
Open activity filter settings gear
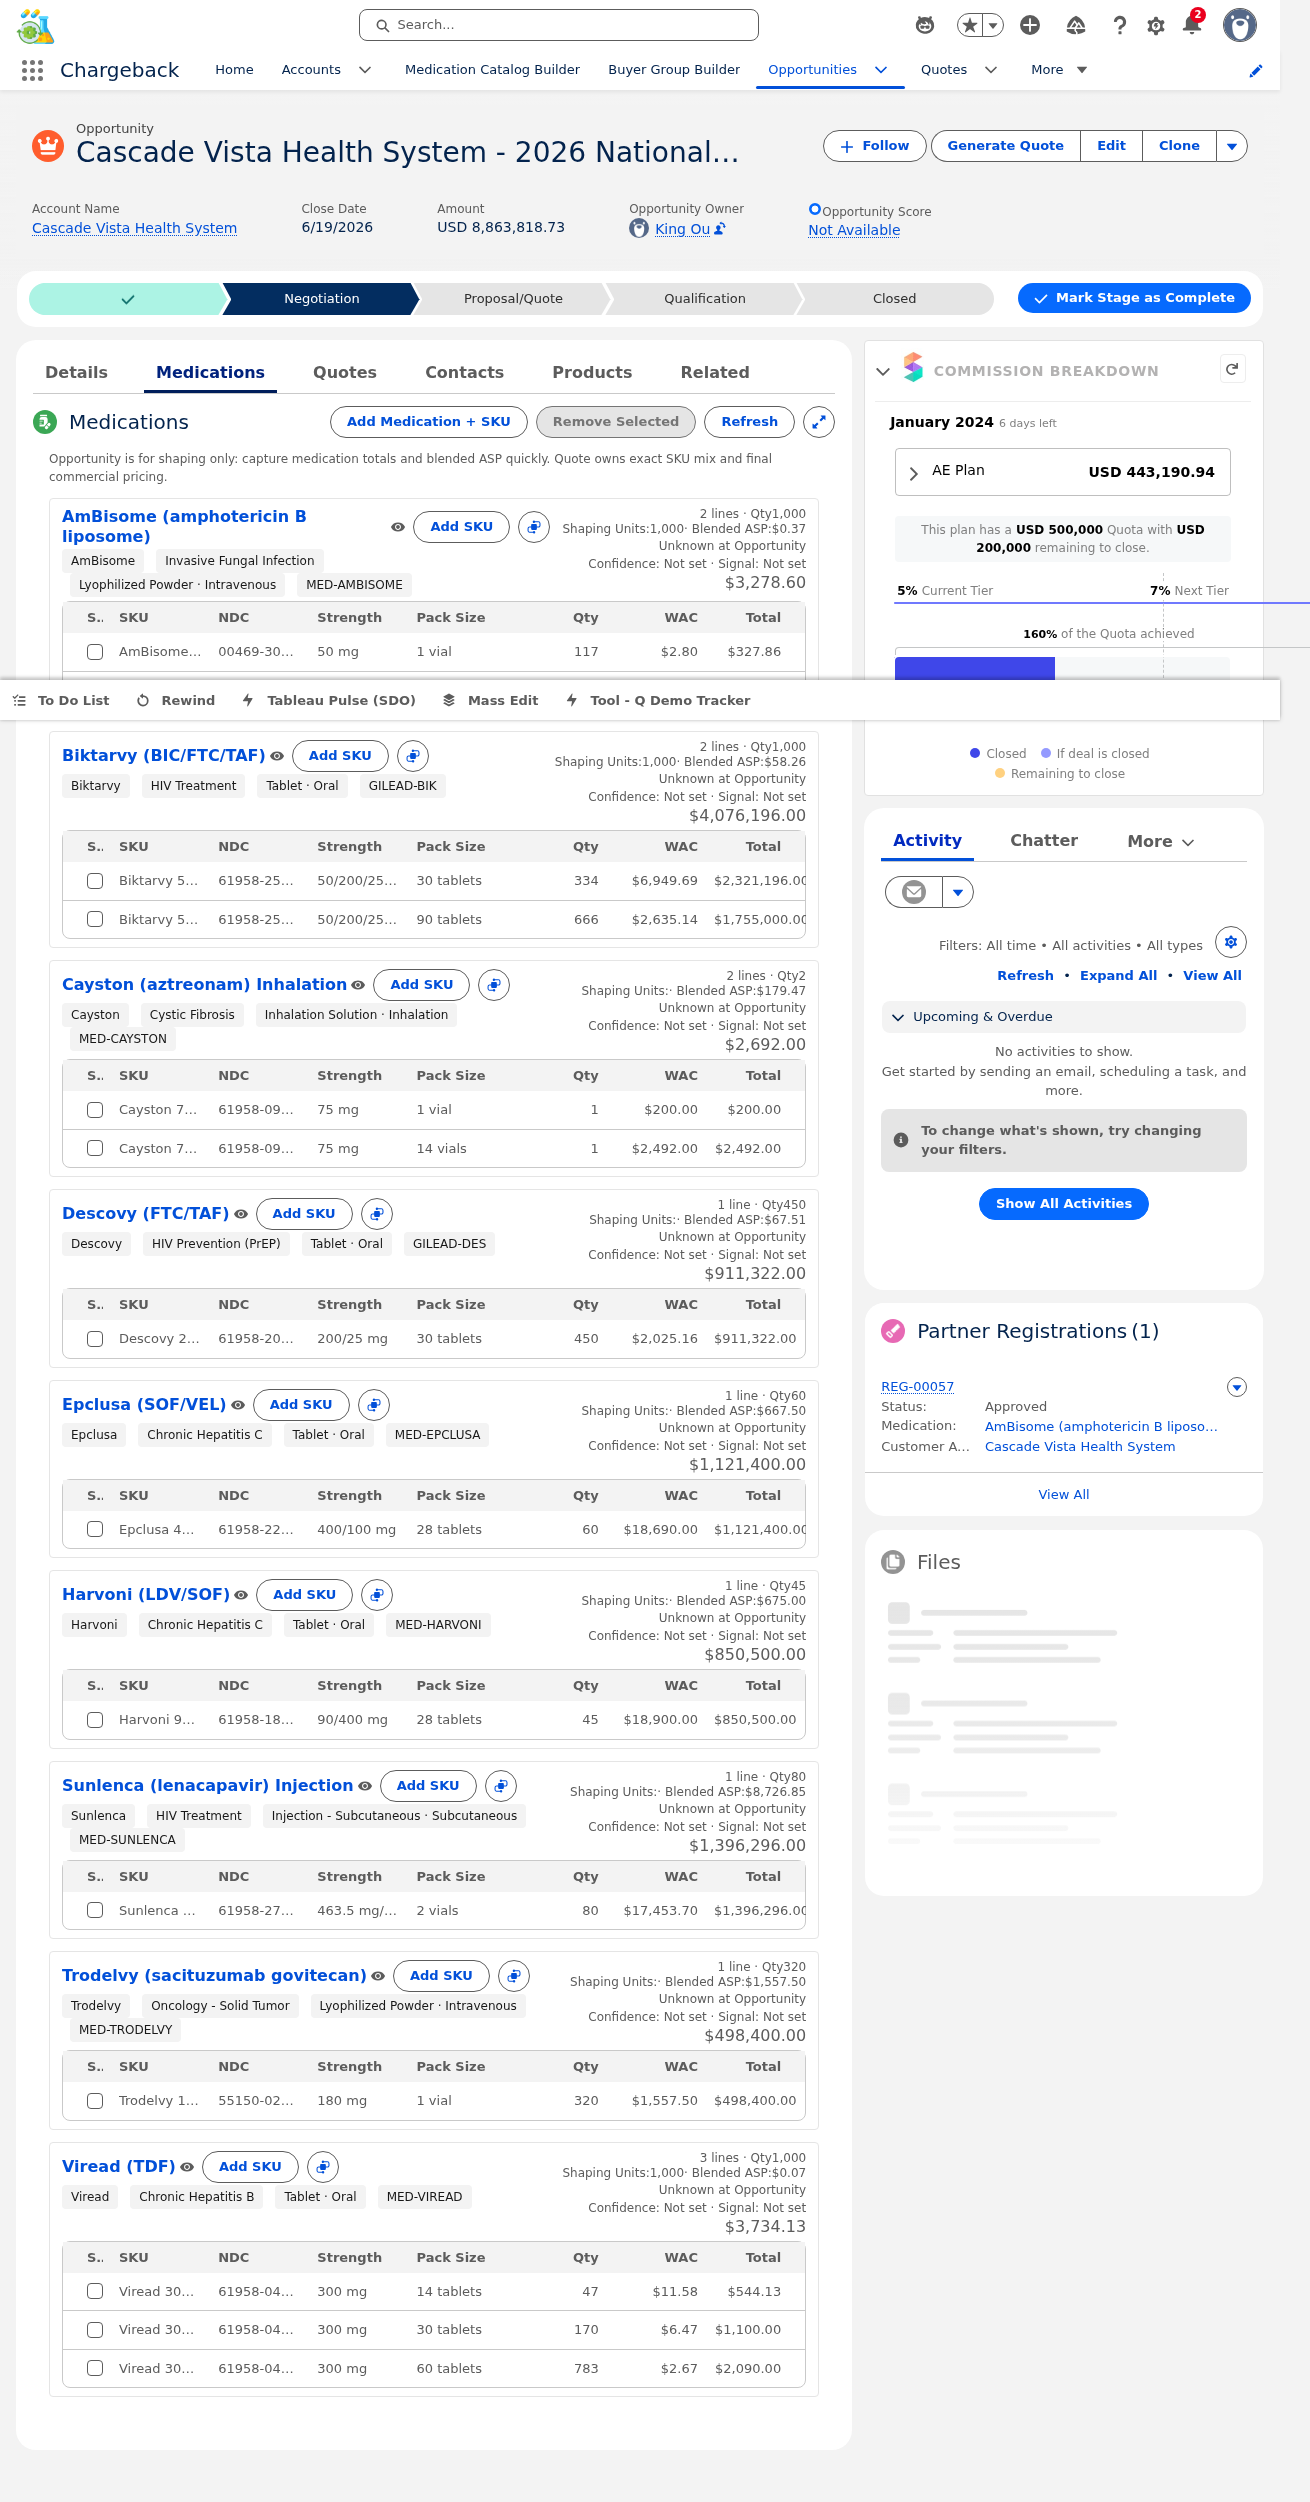tap(1231, 942)
